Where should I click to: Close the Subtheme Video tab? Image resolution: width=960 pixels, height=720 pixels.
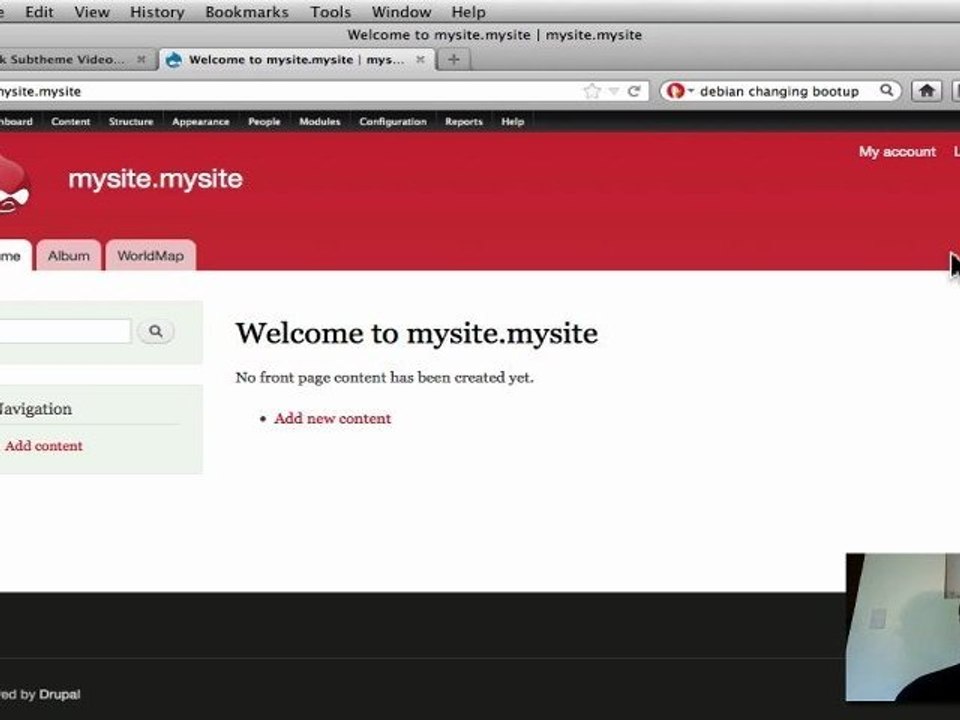pos(141,59)
